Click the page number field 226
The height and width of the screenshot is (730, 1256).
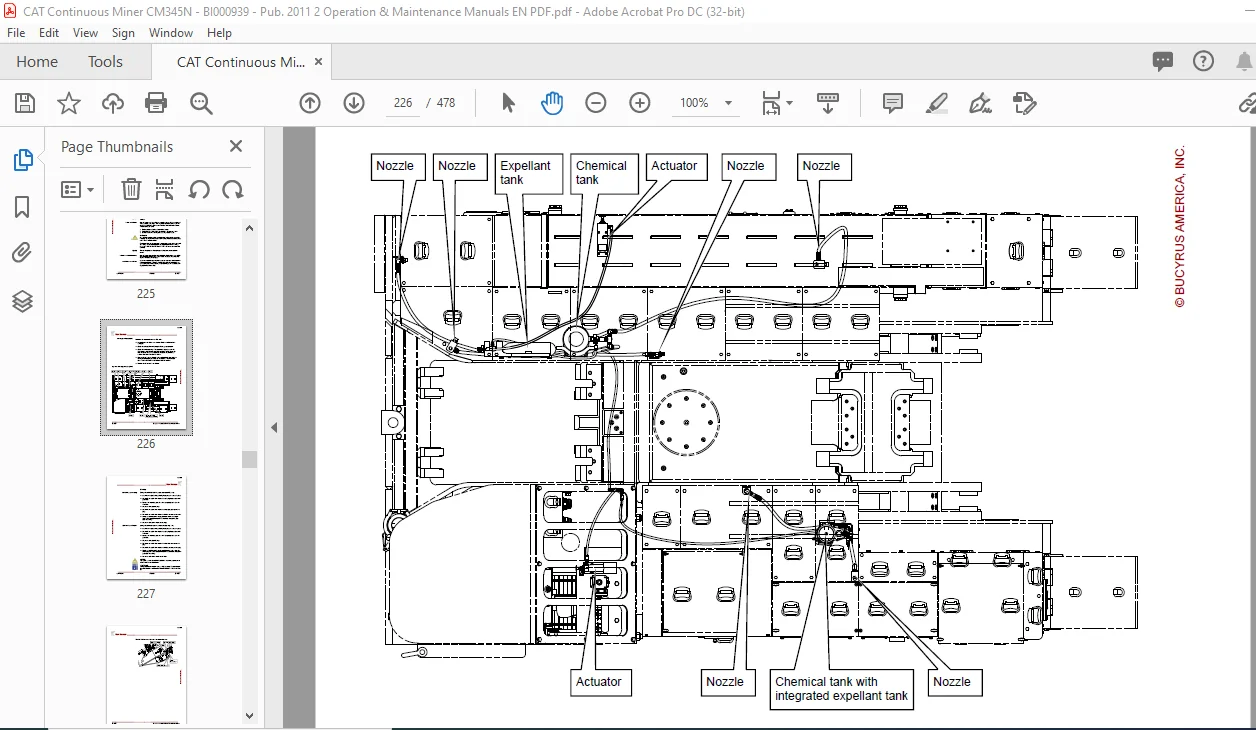(403, 103)
